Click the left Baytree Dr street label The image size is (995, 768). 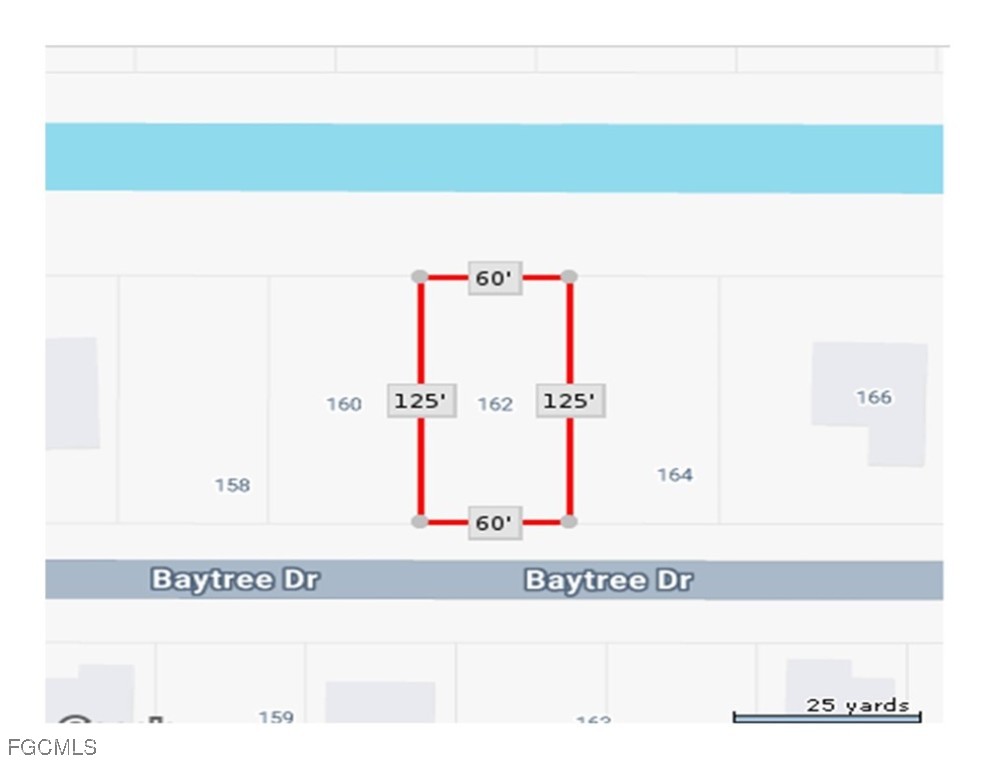(x=235, y=579)
